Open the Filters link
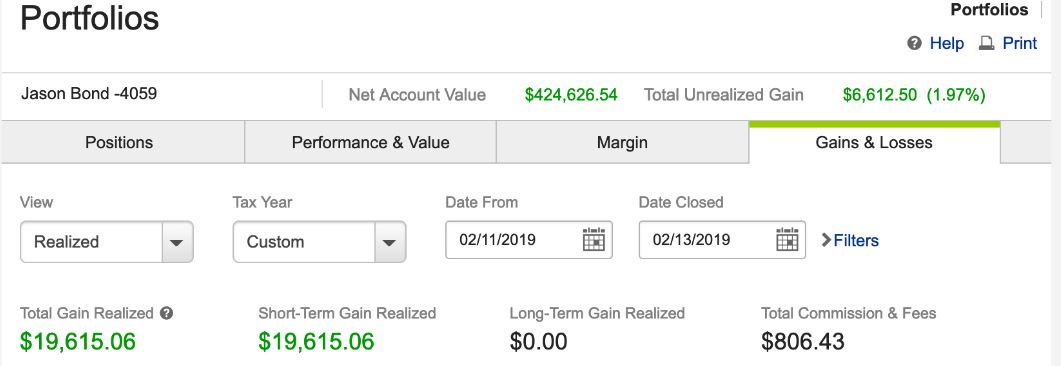This screenshot has height=366, width=1061. (856, 241)
